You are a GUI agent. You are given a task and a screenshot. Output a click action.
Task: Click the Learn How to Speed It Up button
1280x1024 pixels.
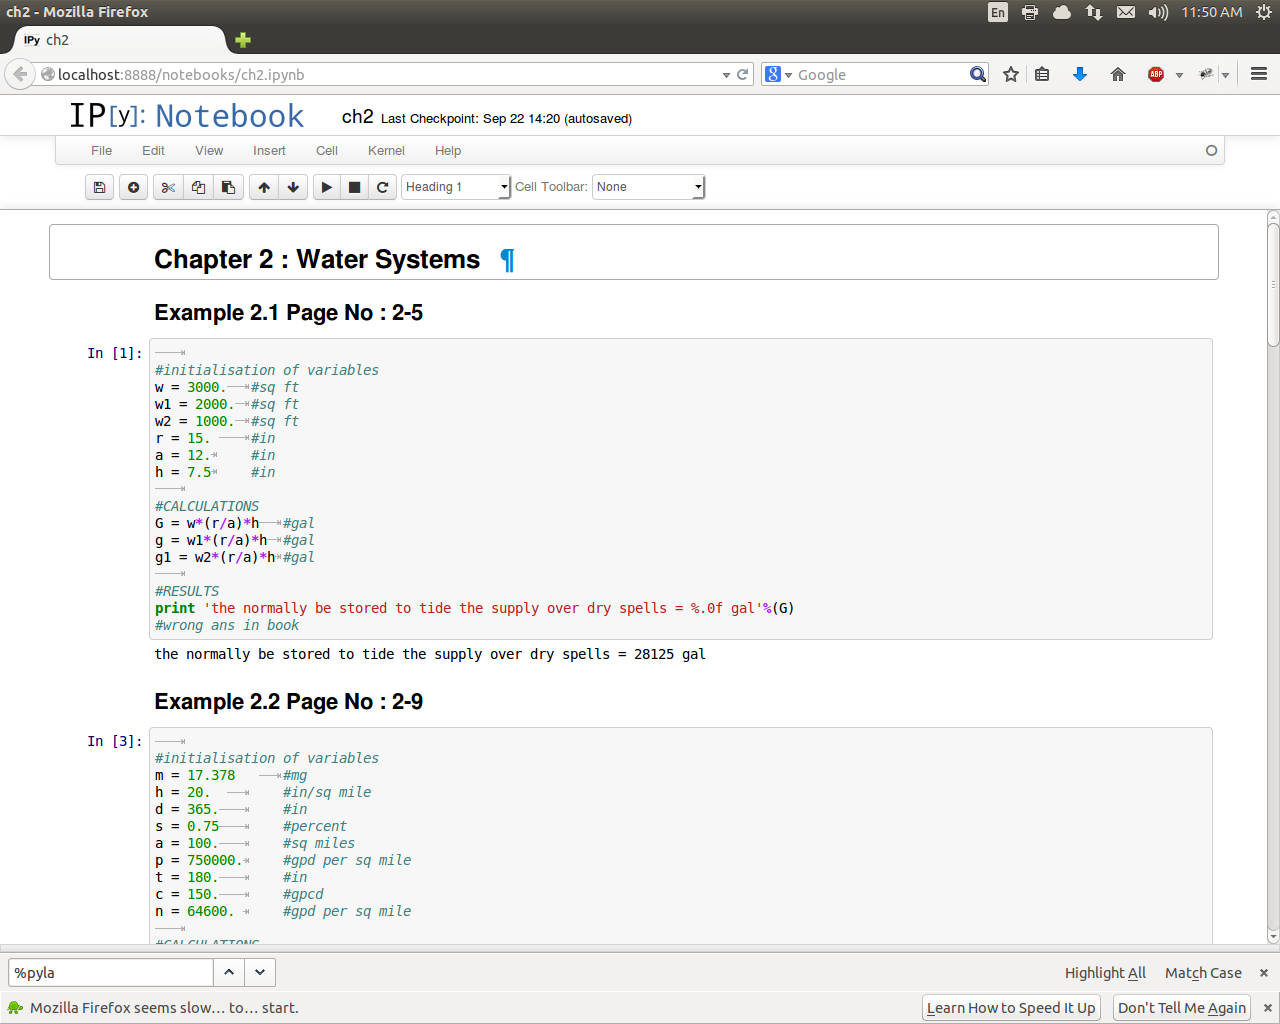coord(1010,1008)
